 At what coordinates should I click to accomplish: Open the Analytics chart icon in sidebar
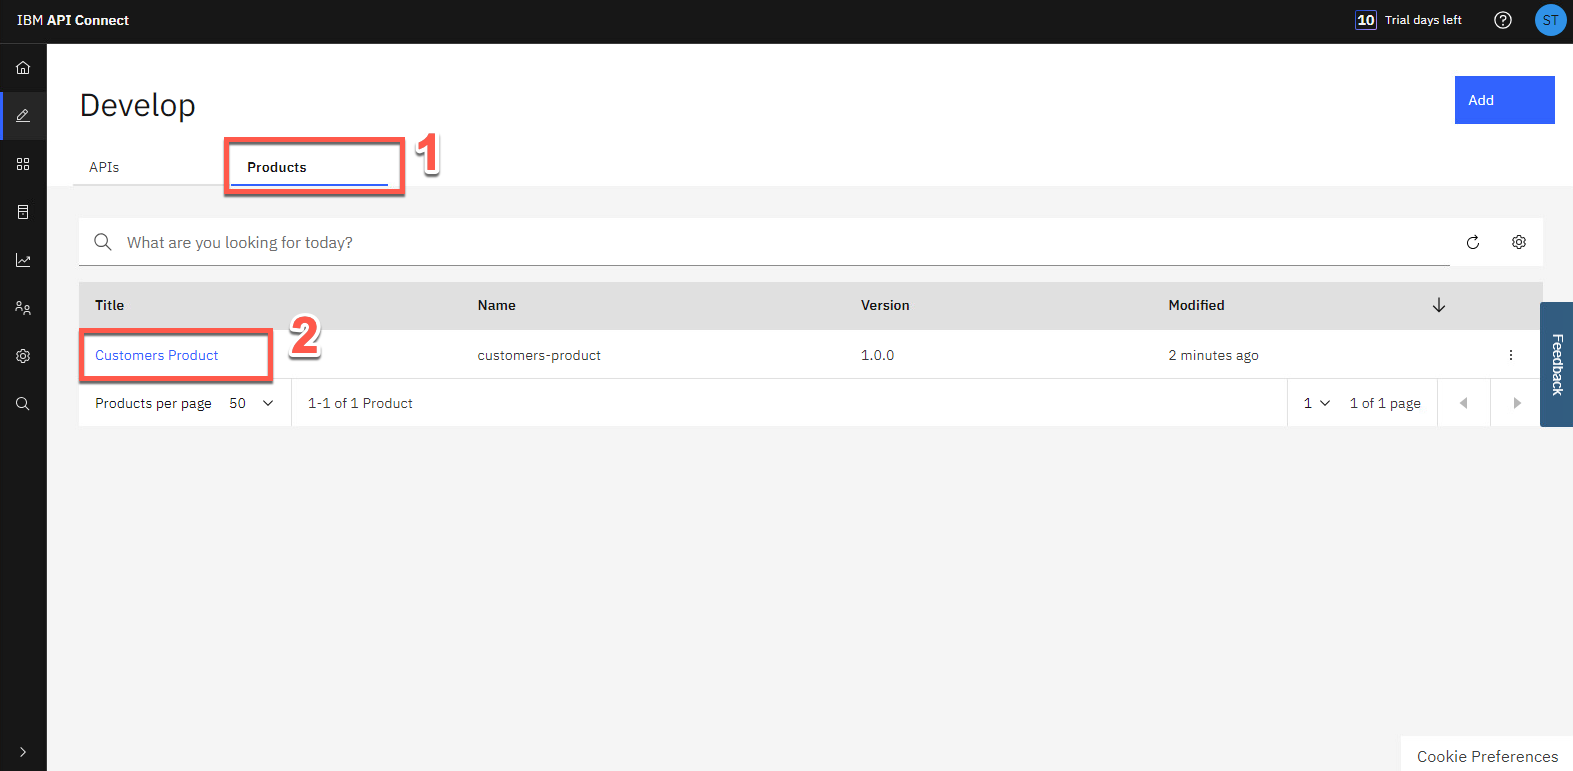coord(23,260)
